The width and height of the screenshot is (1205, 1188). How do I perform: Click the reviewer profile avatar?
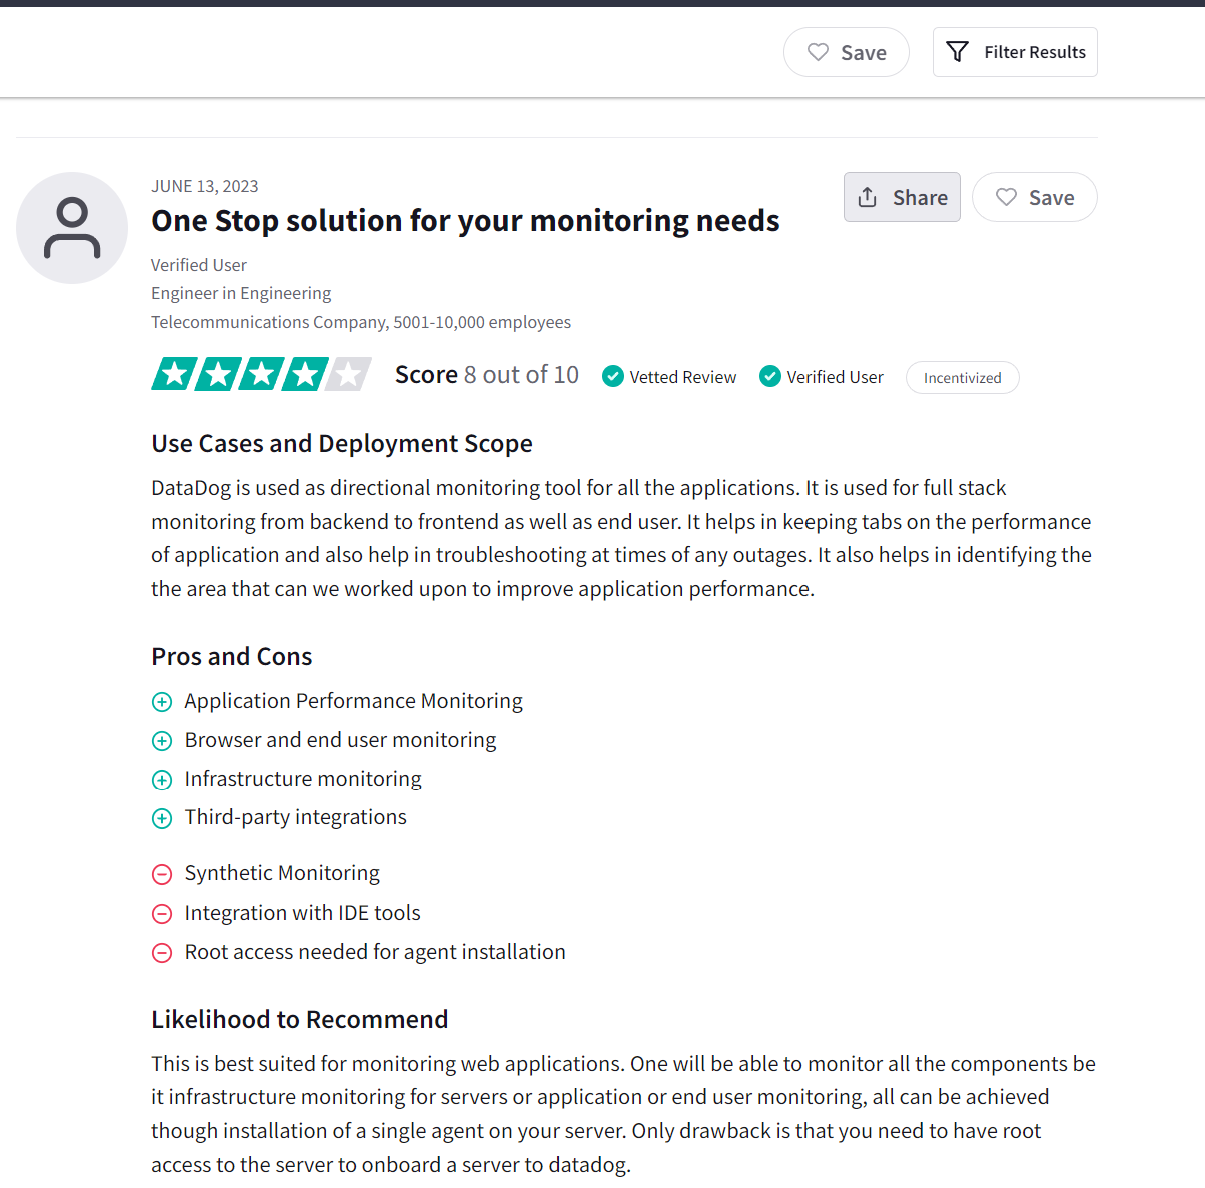click(72, 228)
